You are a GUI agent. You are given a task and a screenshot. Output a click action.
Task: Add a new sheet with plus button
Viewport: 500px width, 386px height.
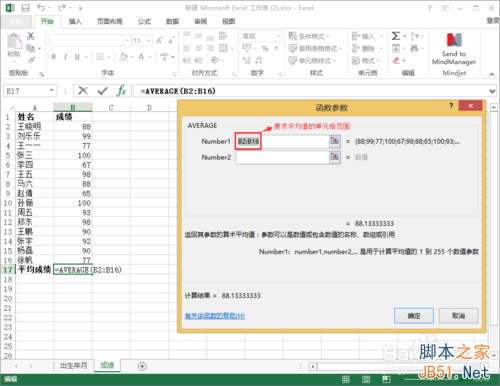click(x=142, y=366)
